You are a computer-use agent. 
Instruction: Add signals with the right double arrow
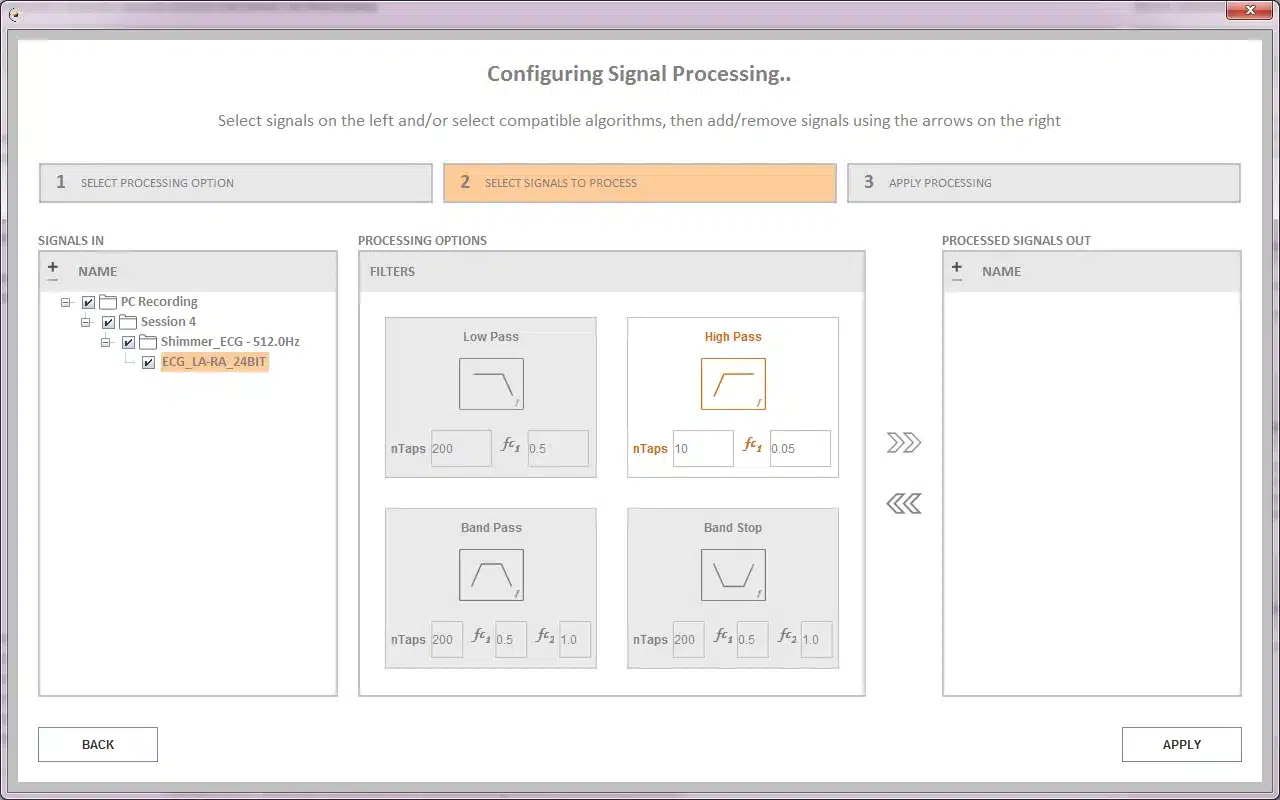tap(904, 443)
